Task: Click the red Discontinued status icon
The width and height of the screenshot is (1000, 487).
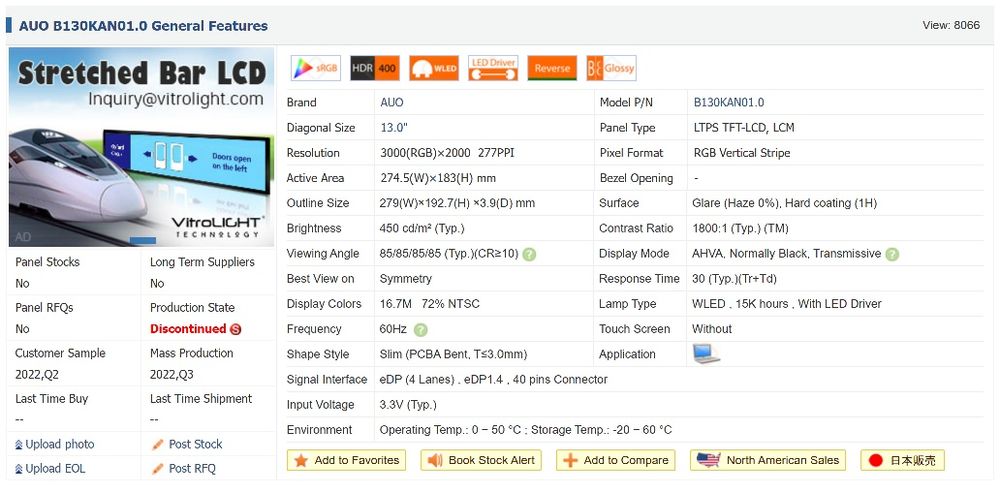Action: coord(235,330)
